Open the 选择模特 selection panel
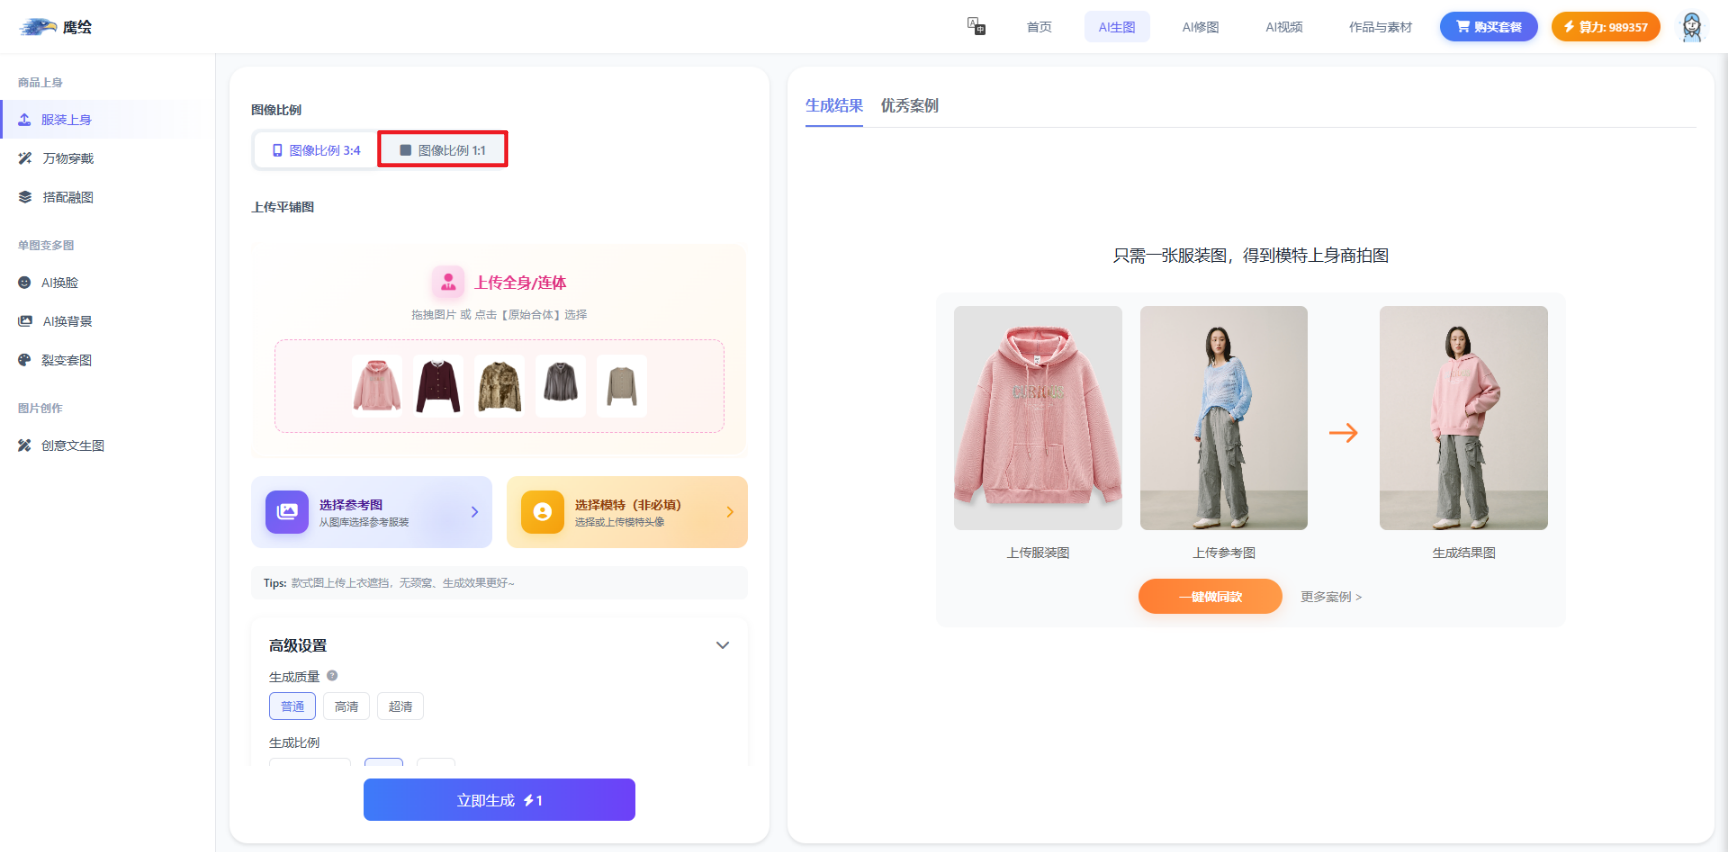 point(627,512)
